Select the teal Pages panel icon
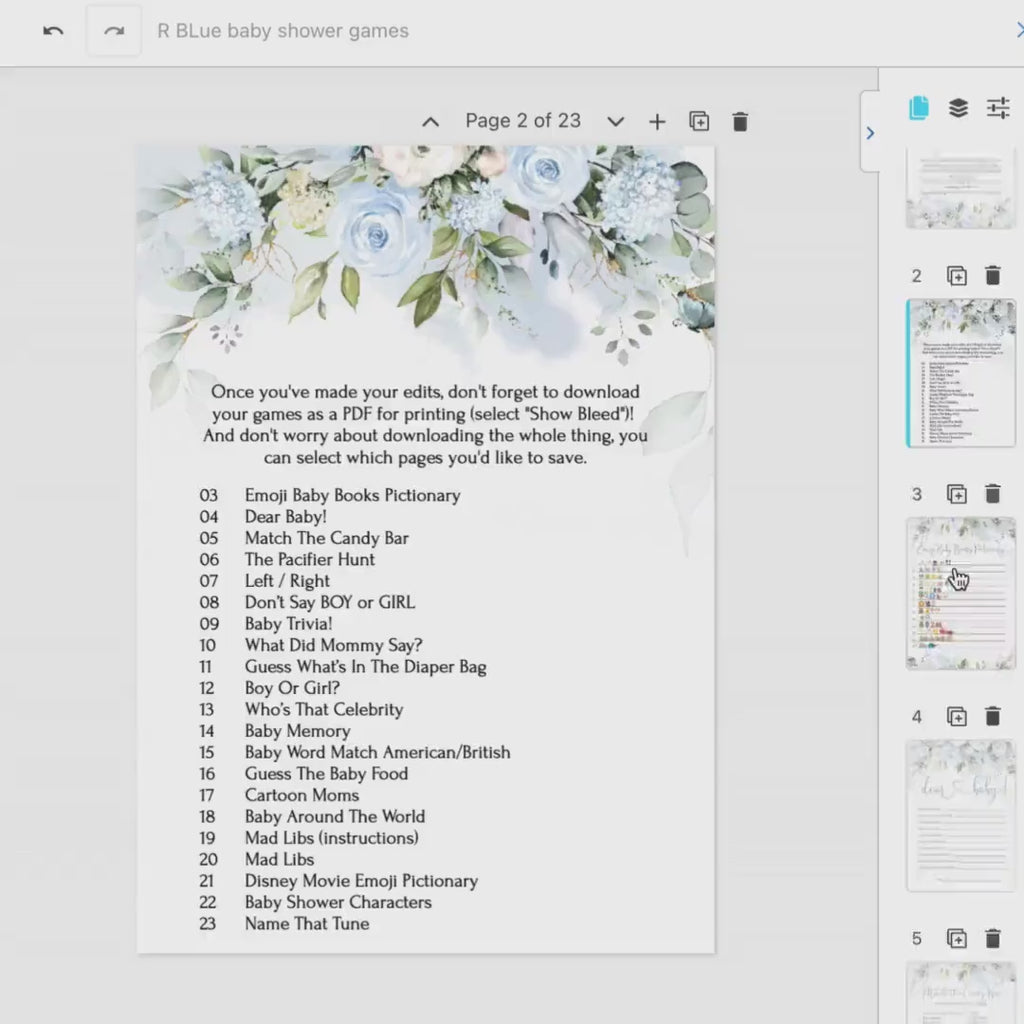The height and width of the screenshot is (1024, 1024). 918,107
